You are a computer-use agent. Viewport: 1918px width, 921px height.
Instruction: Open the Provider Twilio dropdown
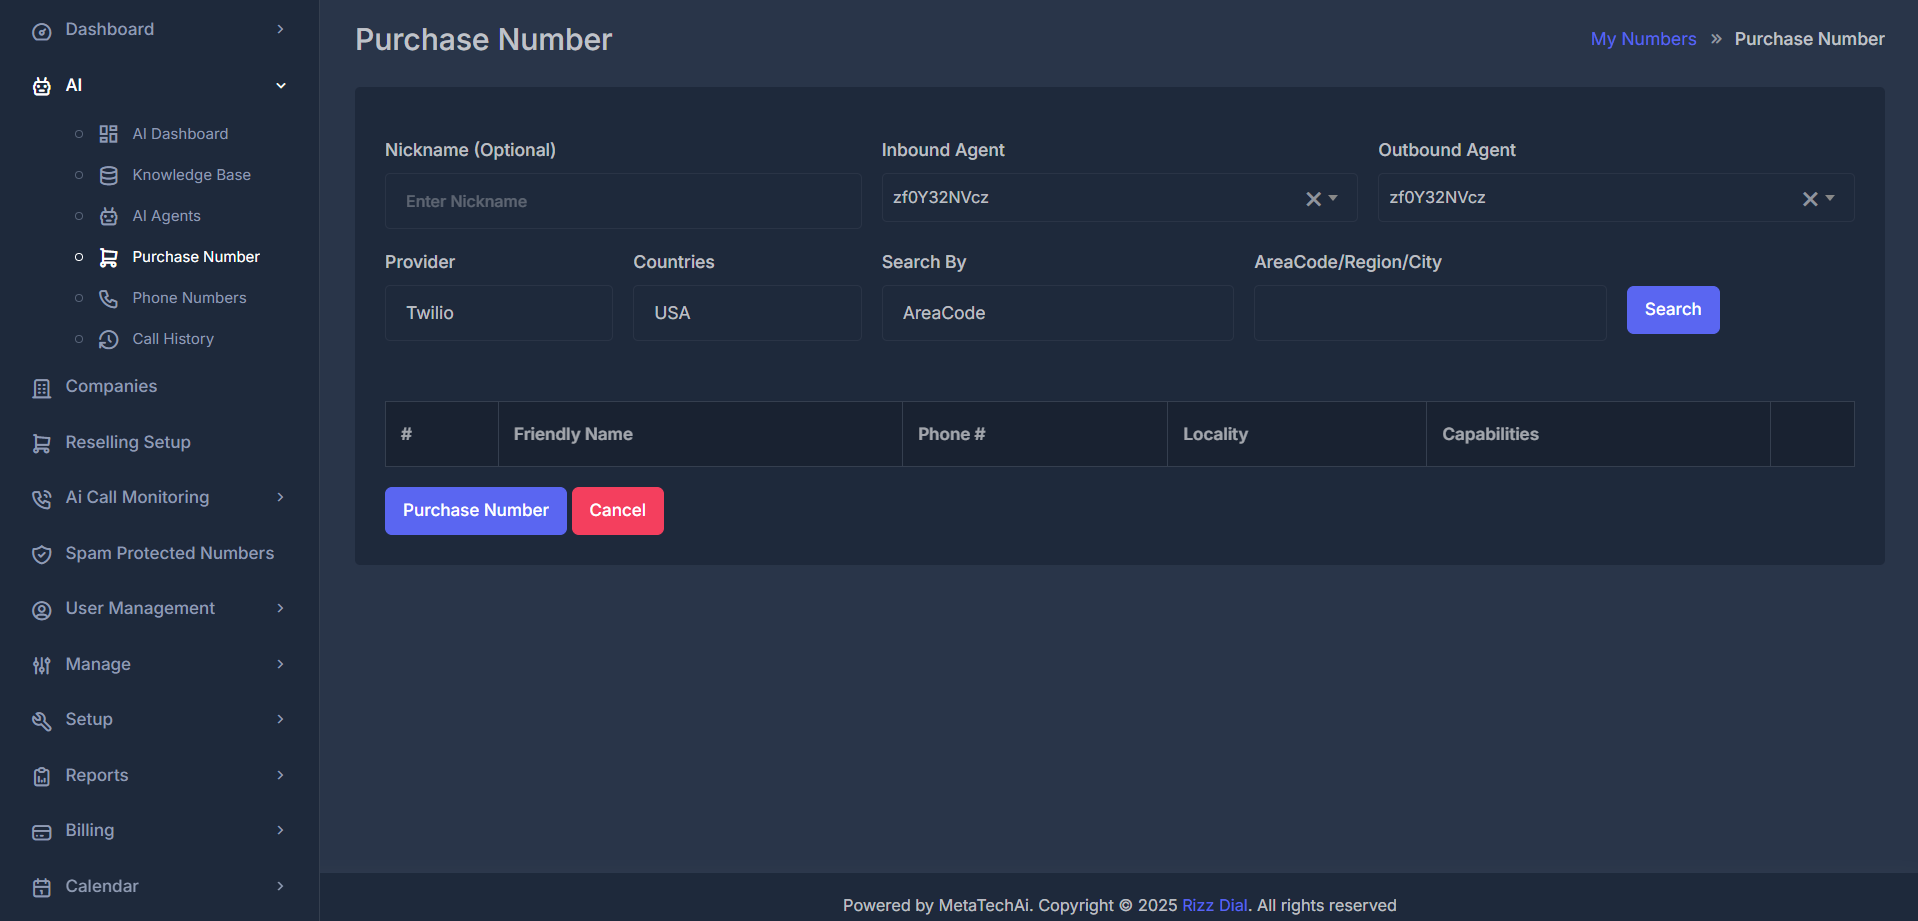tap(498, 313)
